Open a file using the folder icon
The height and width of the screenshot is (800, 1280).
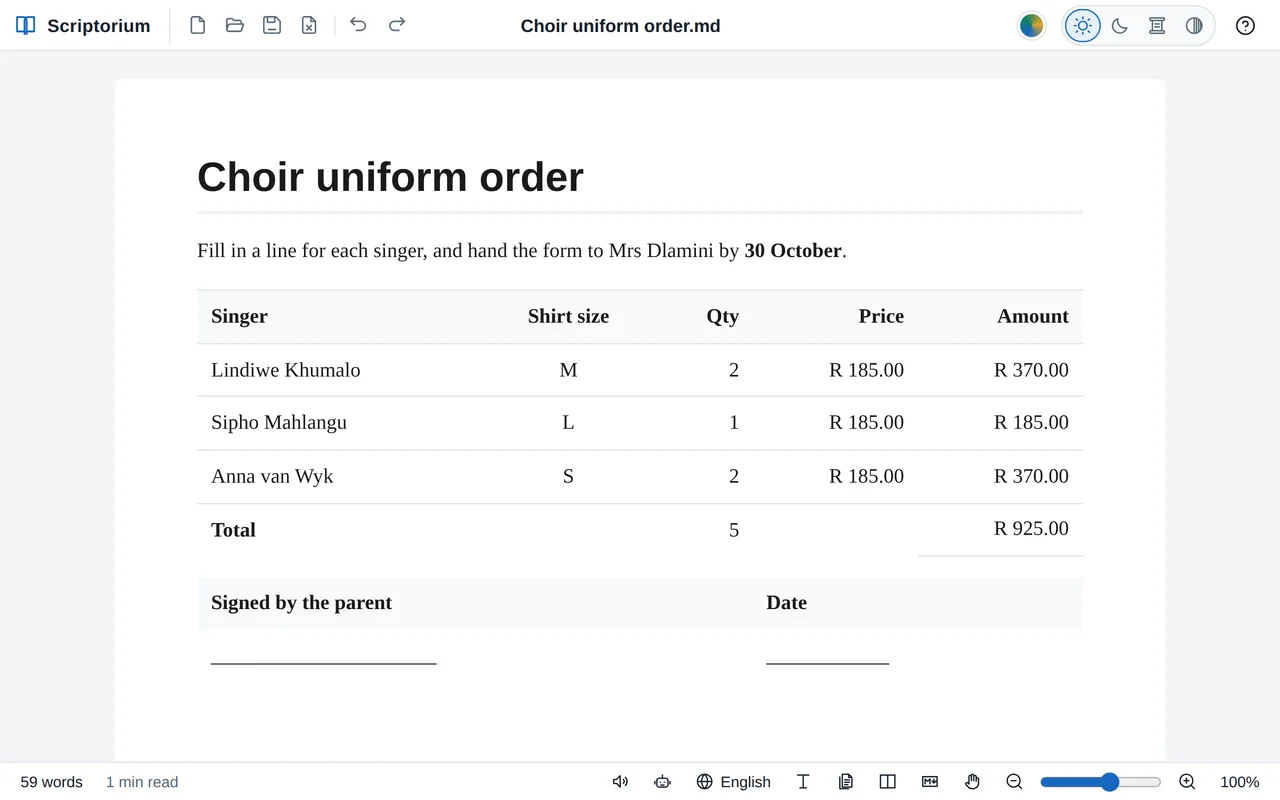click(x=235, y=25)
